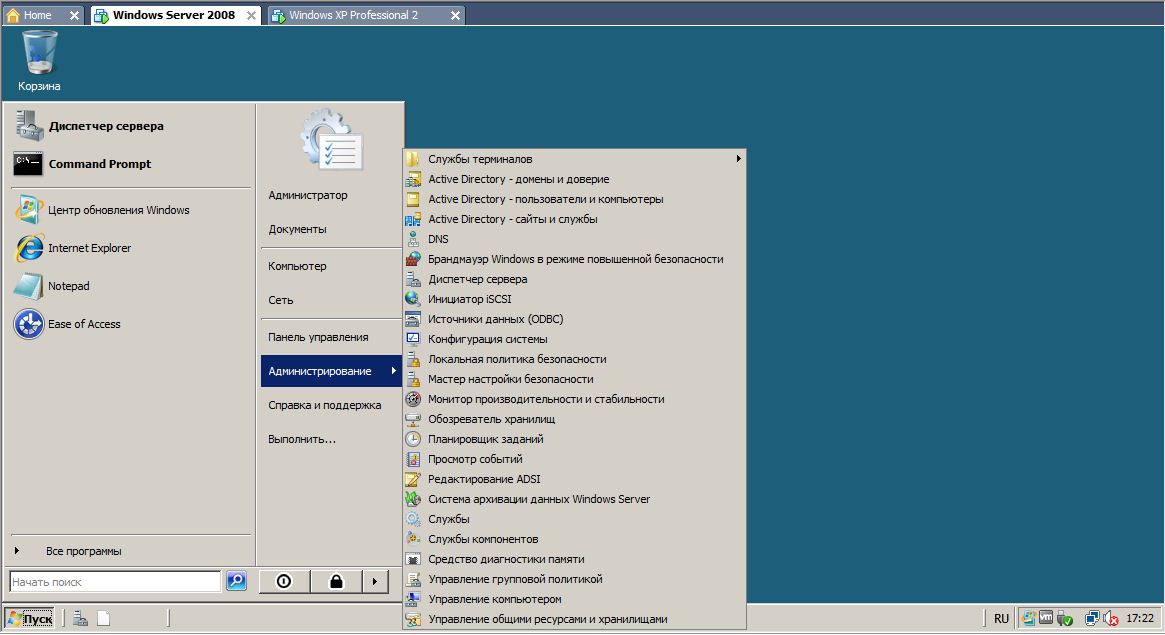Open Справка и поддержка
Viewport: 1165px width, 635px height.
(x=325, y=406)
